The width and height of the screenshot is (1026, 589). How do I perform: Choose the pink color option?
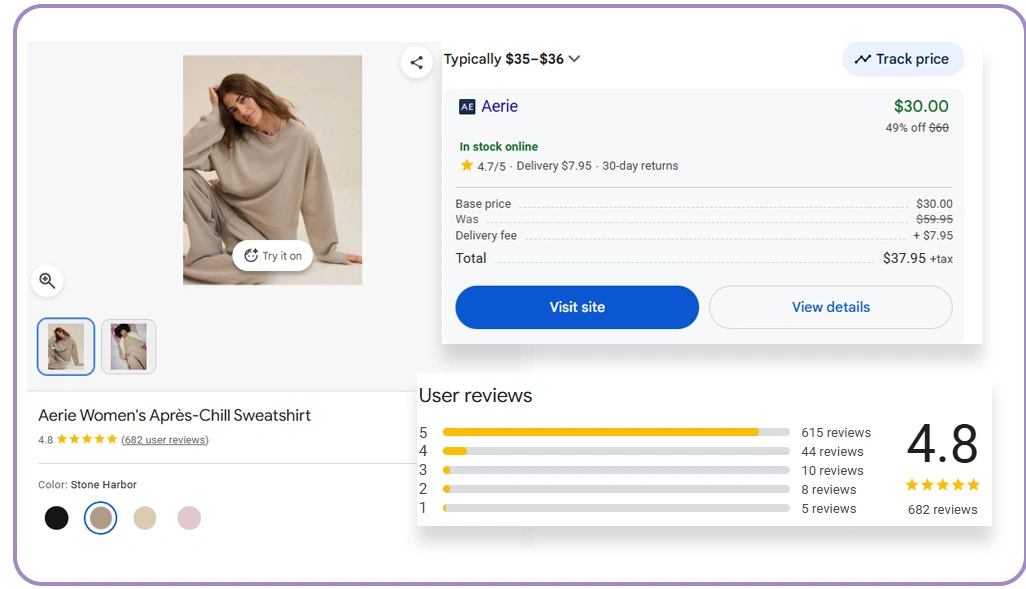pos(189,518)
